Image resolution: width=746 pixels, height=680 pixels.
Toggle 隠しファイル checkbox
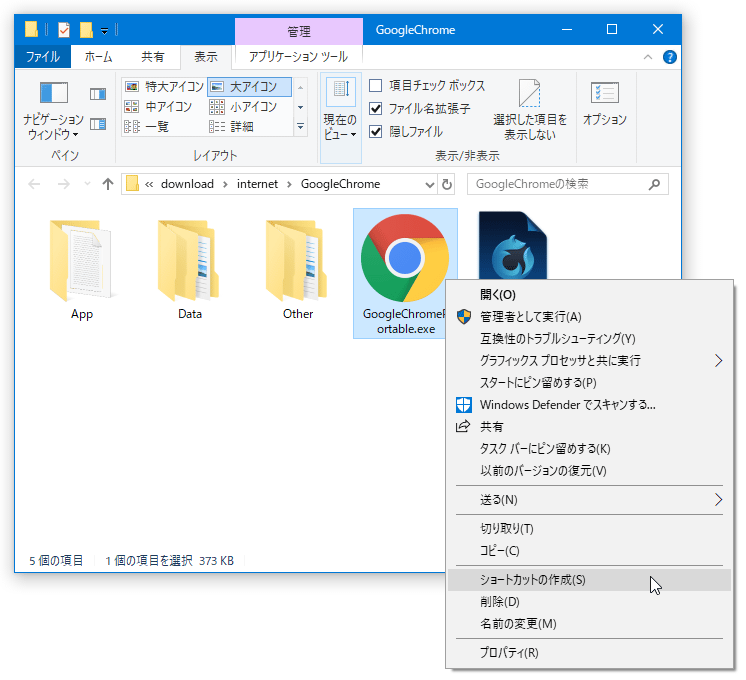coord(375,131)
